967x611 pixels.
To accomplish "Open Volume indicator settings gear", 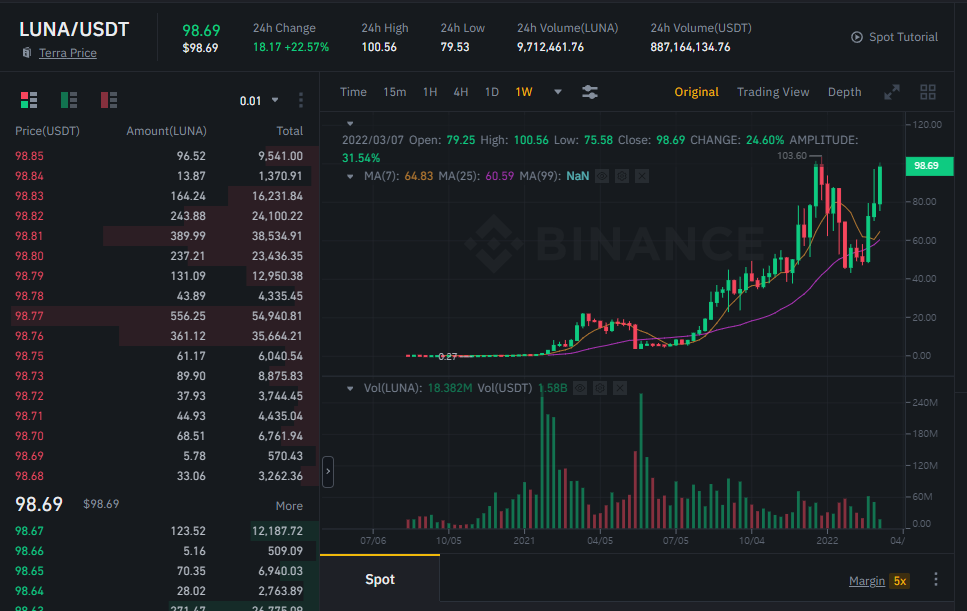I will pos(599,388).
